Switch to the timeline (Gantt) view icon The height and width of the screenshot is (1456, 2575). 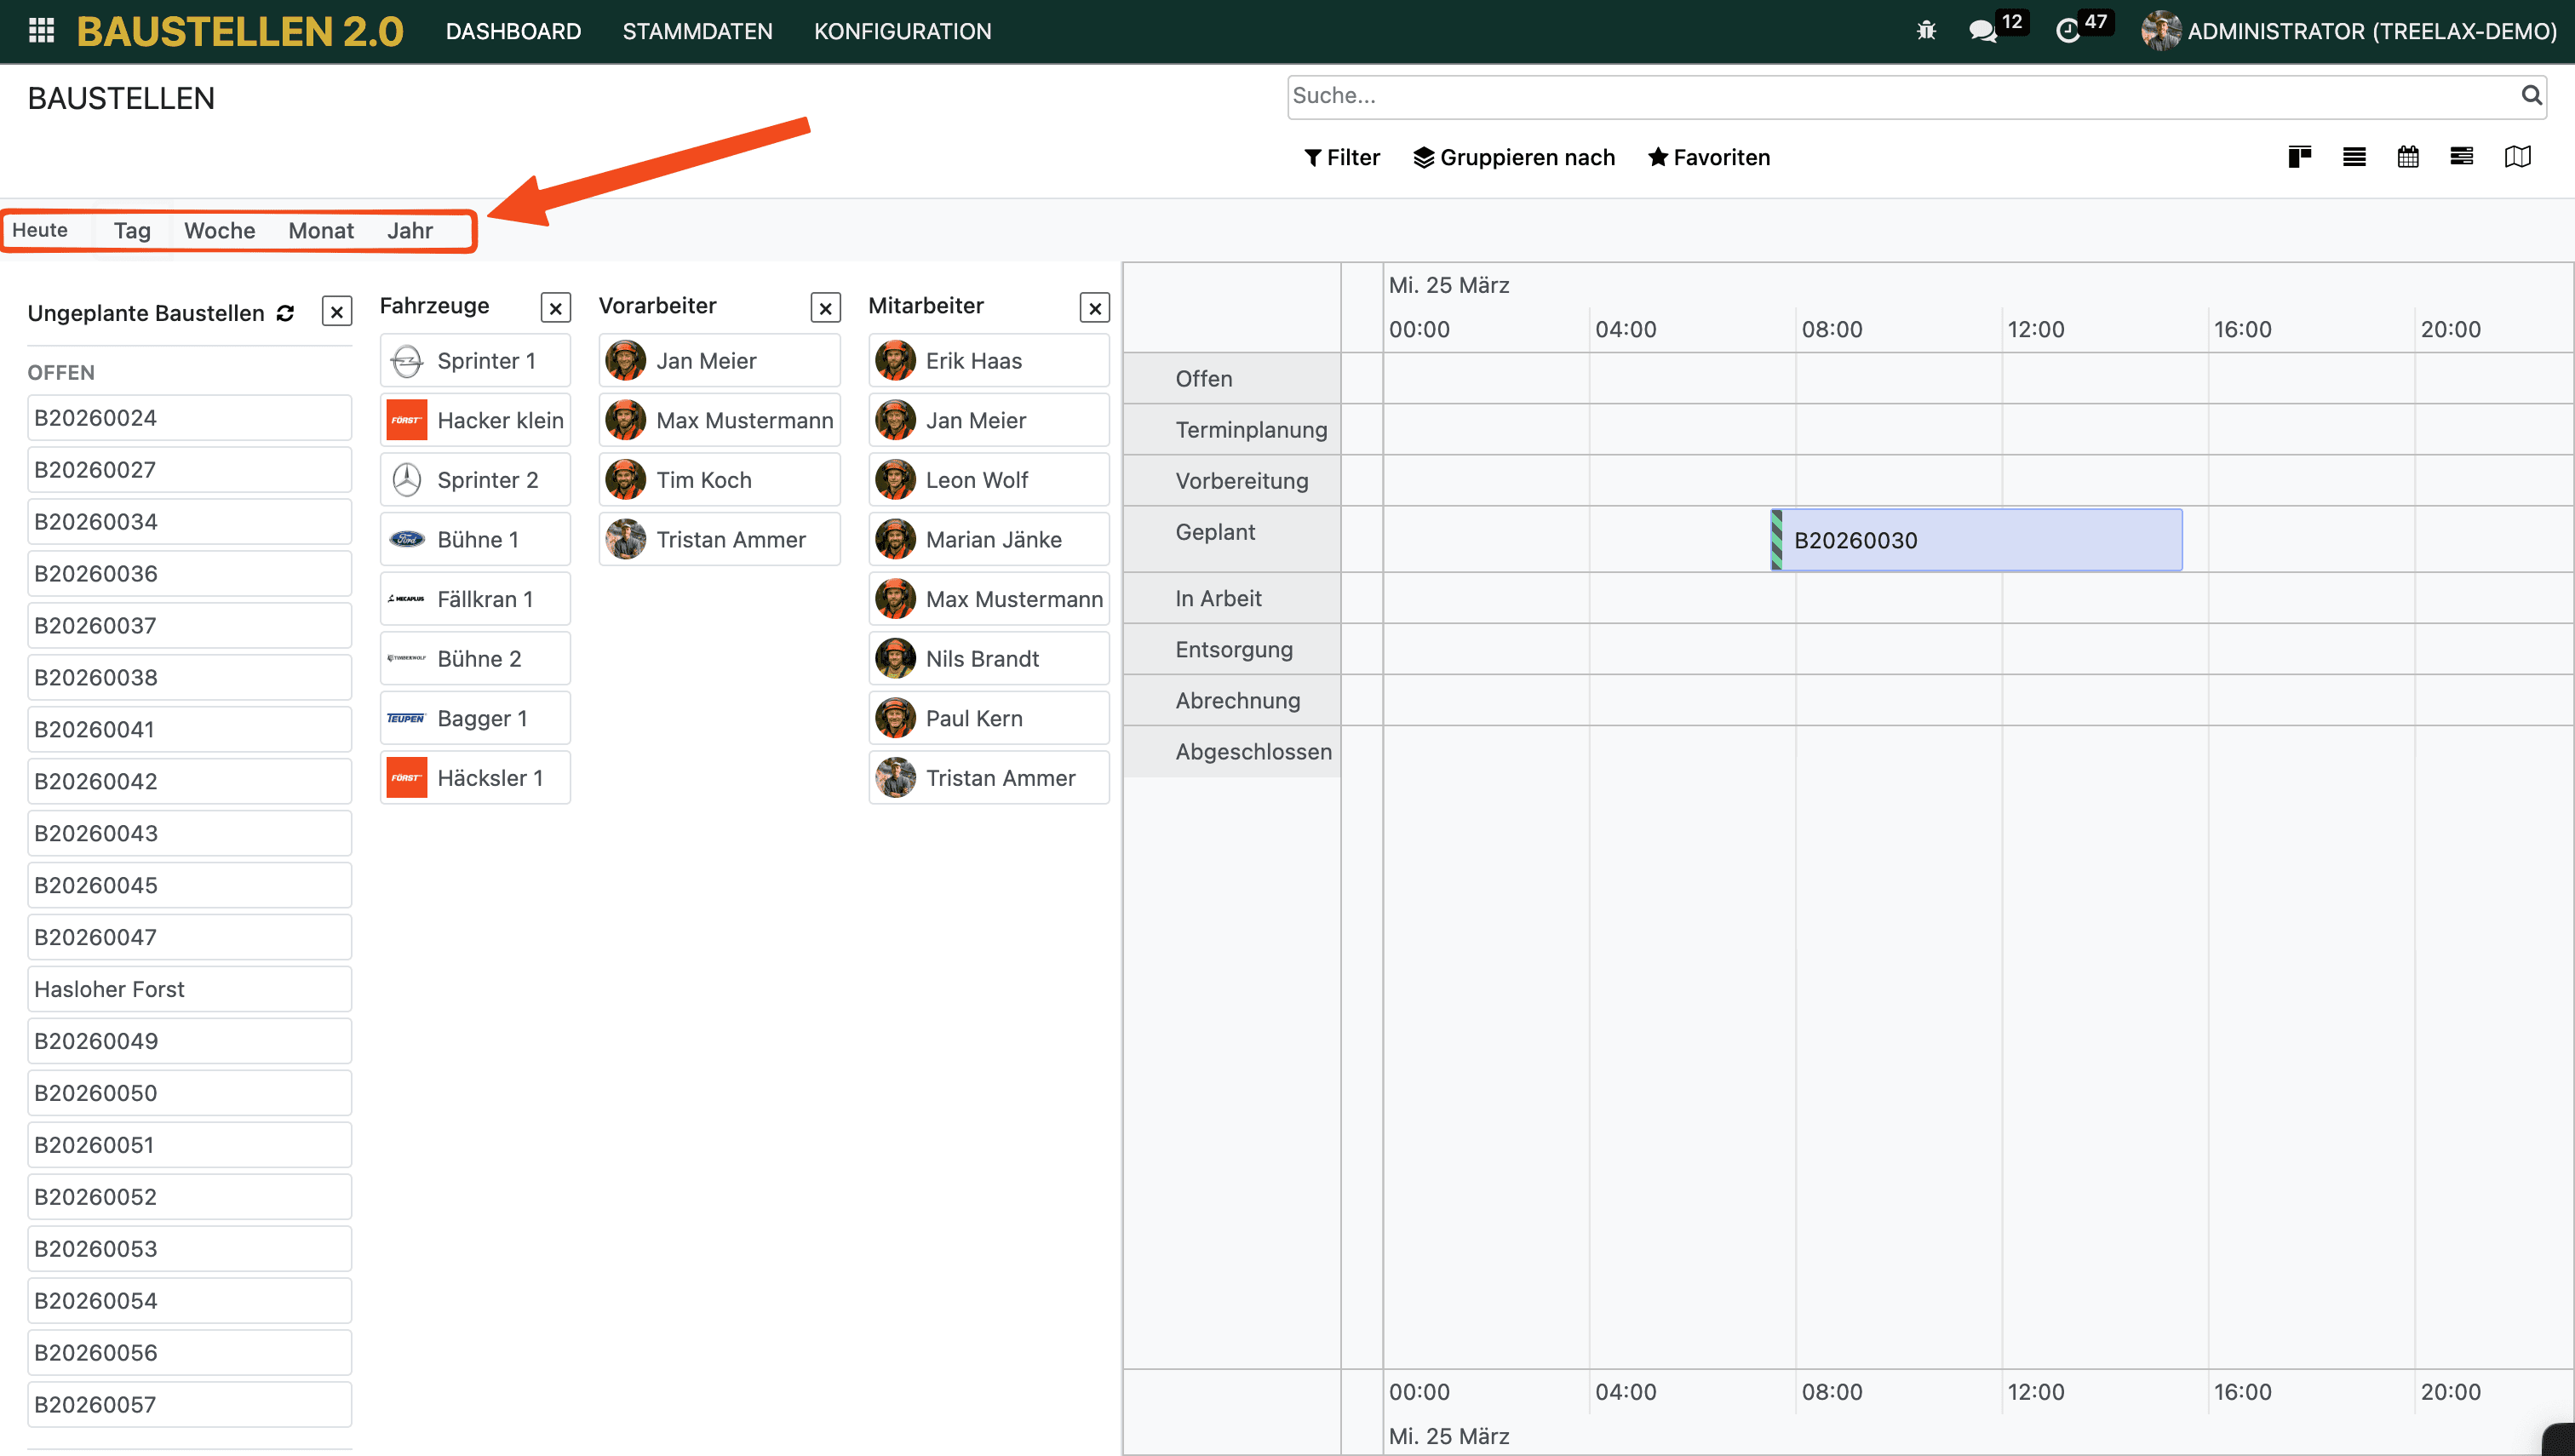point(2461,157)
